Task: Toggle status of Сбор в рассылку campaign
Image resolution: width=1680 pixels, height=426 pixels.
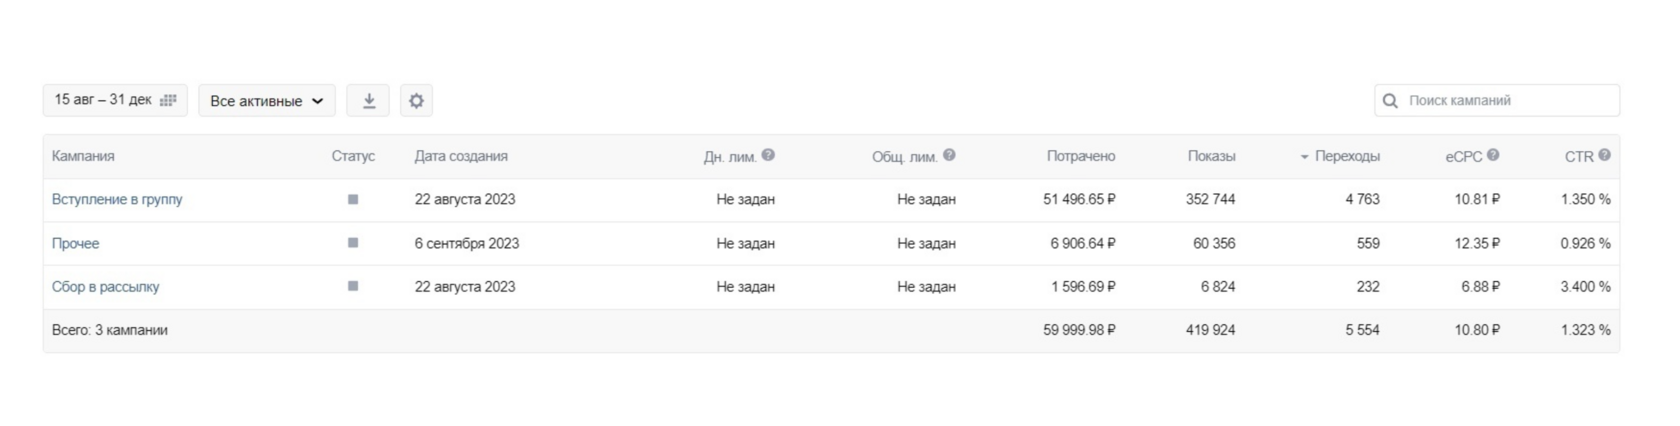Action: (353, 286)
